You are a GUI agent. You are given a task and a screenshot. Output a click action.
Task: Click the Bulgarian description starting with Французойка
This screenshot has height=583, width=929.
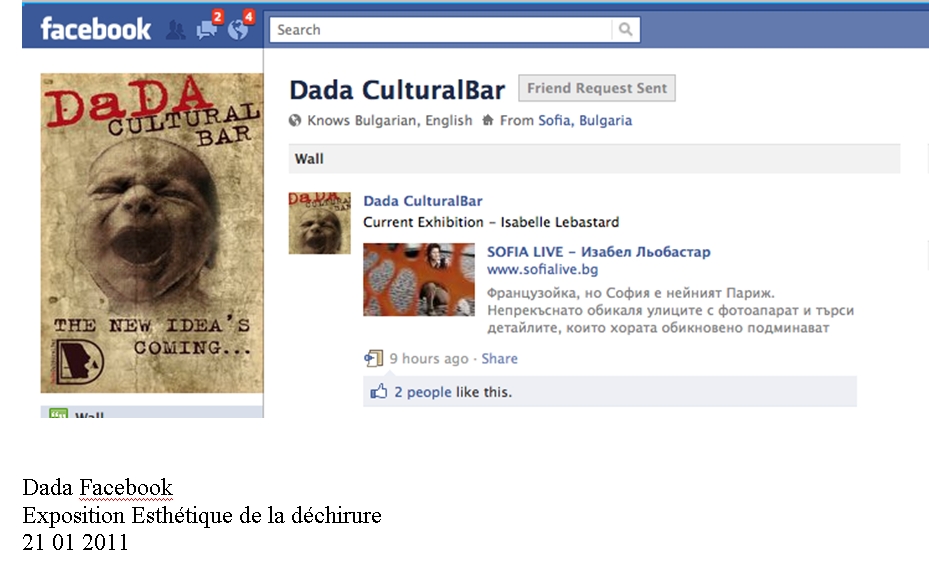pos(670,310)
